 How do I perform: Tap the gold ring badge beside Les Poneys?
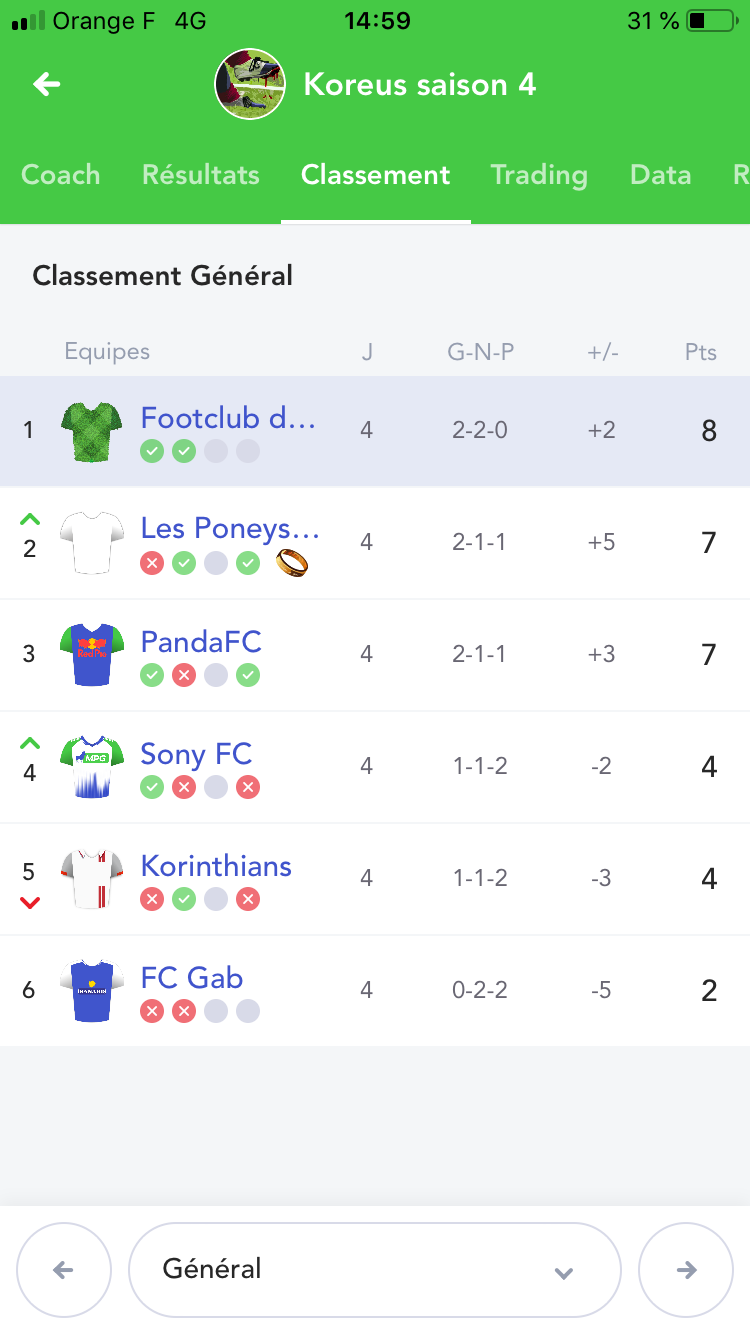click(x=291, y=563)
